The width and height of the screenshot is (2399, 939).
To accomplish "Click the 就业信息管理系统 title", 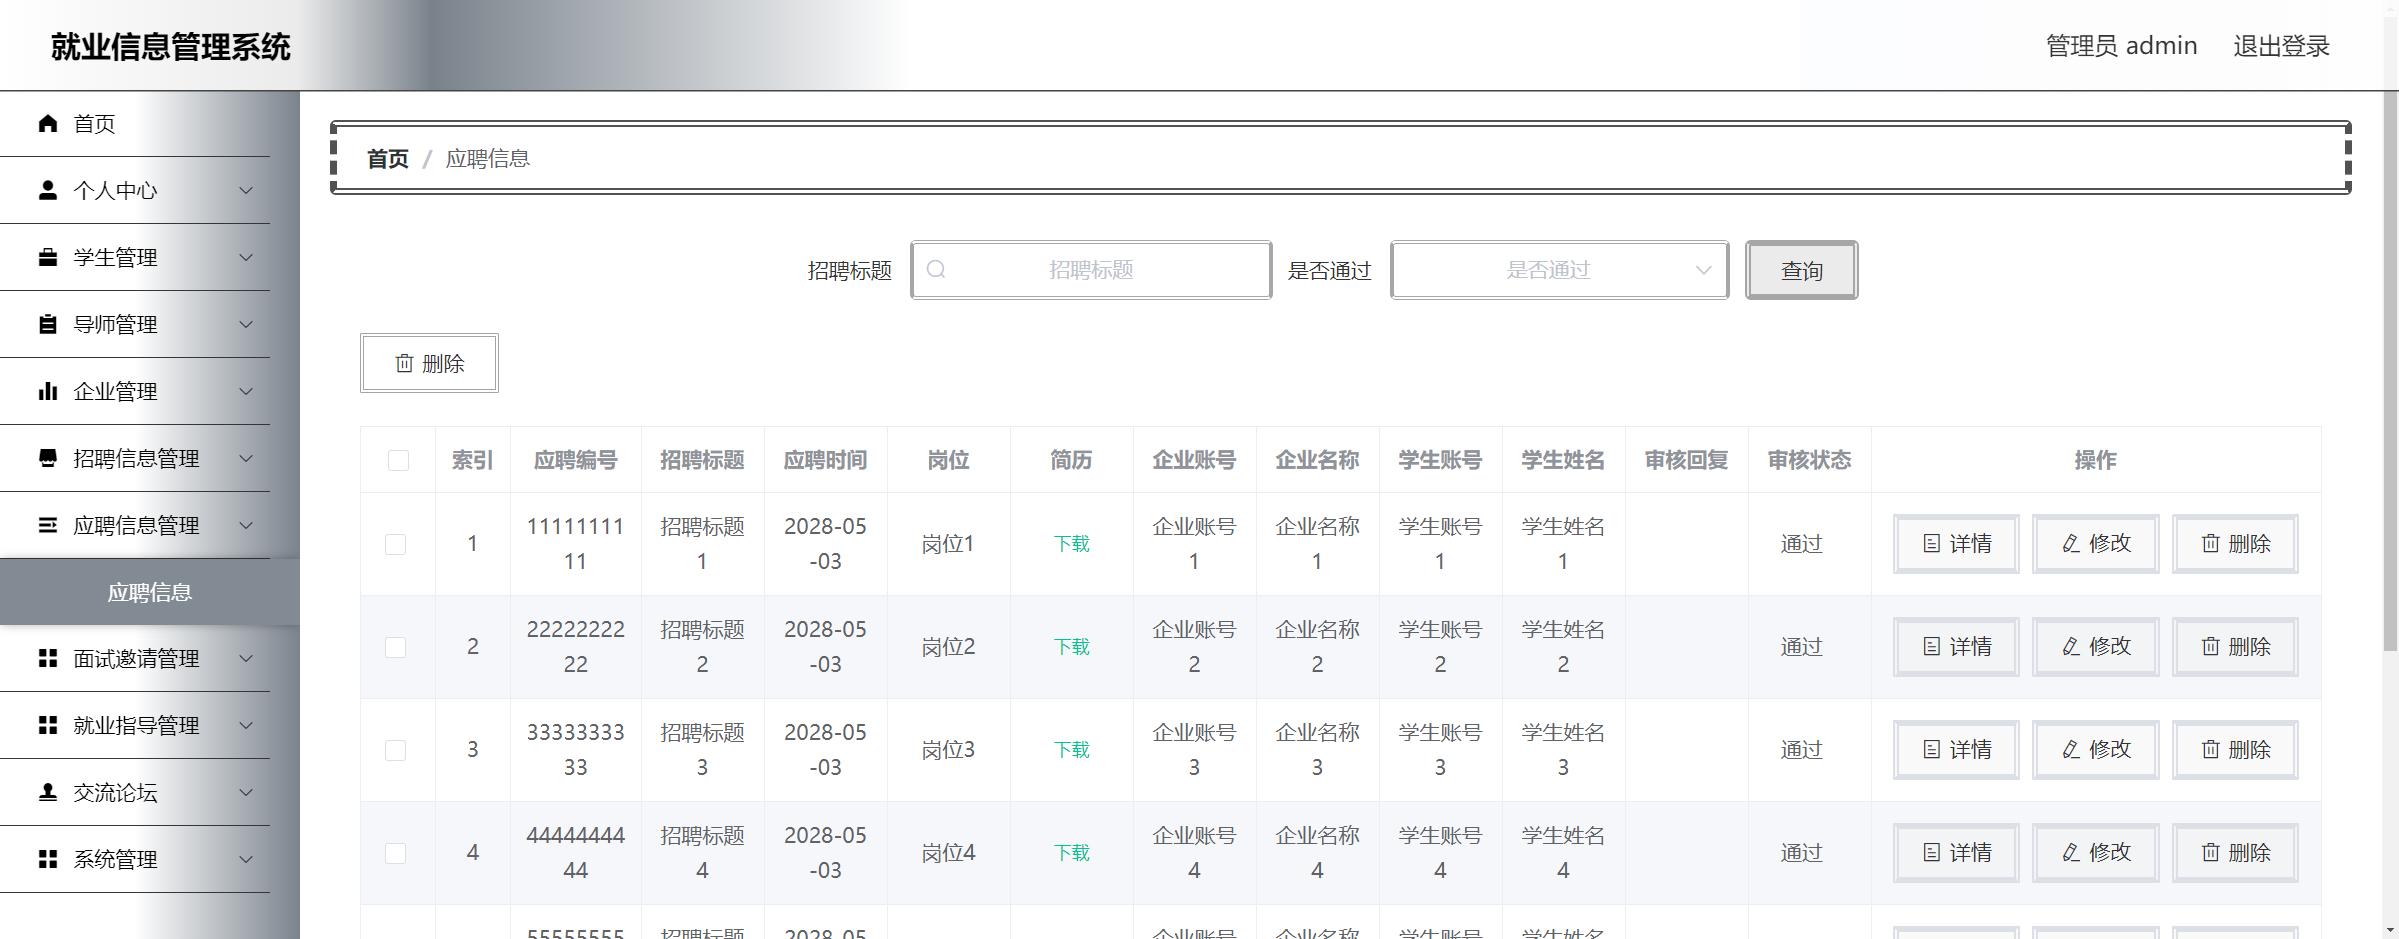I will pos(171,46).
